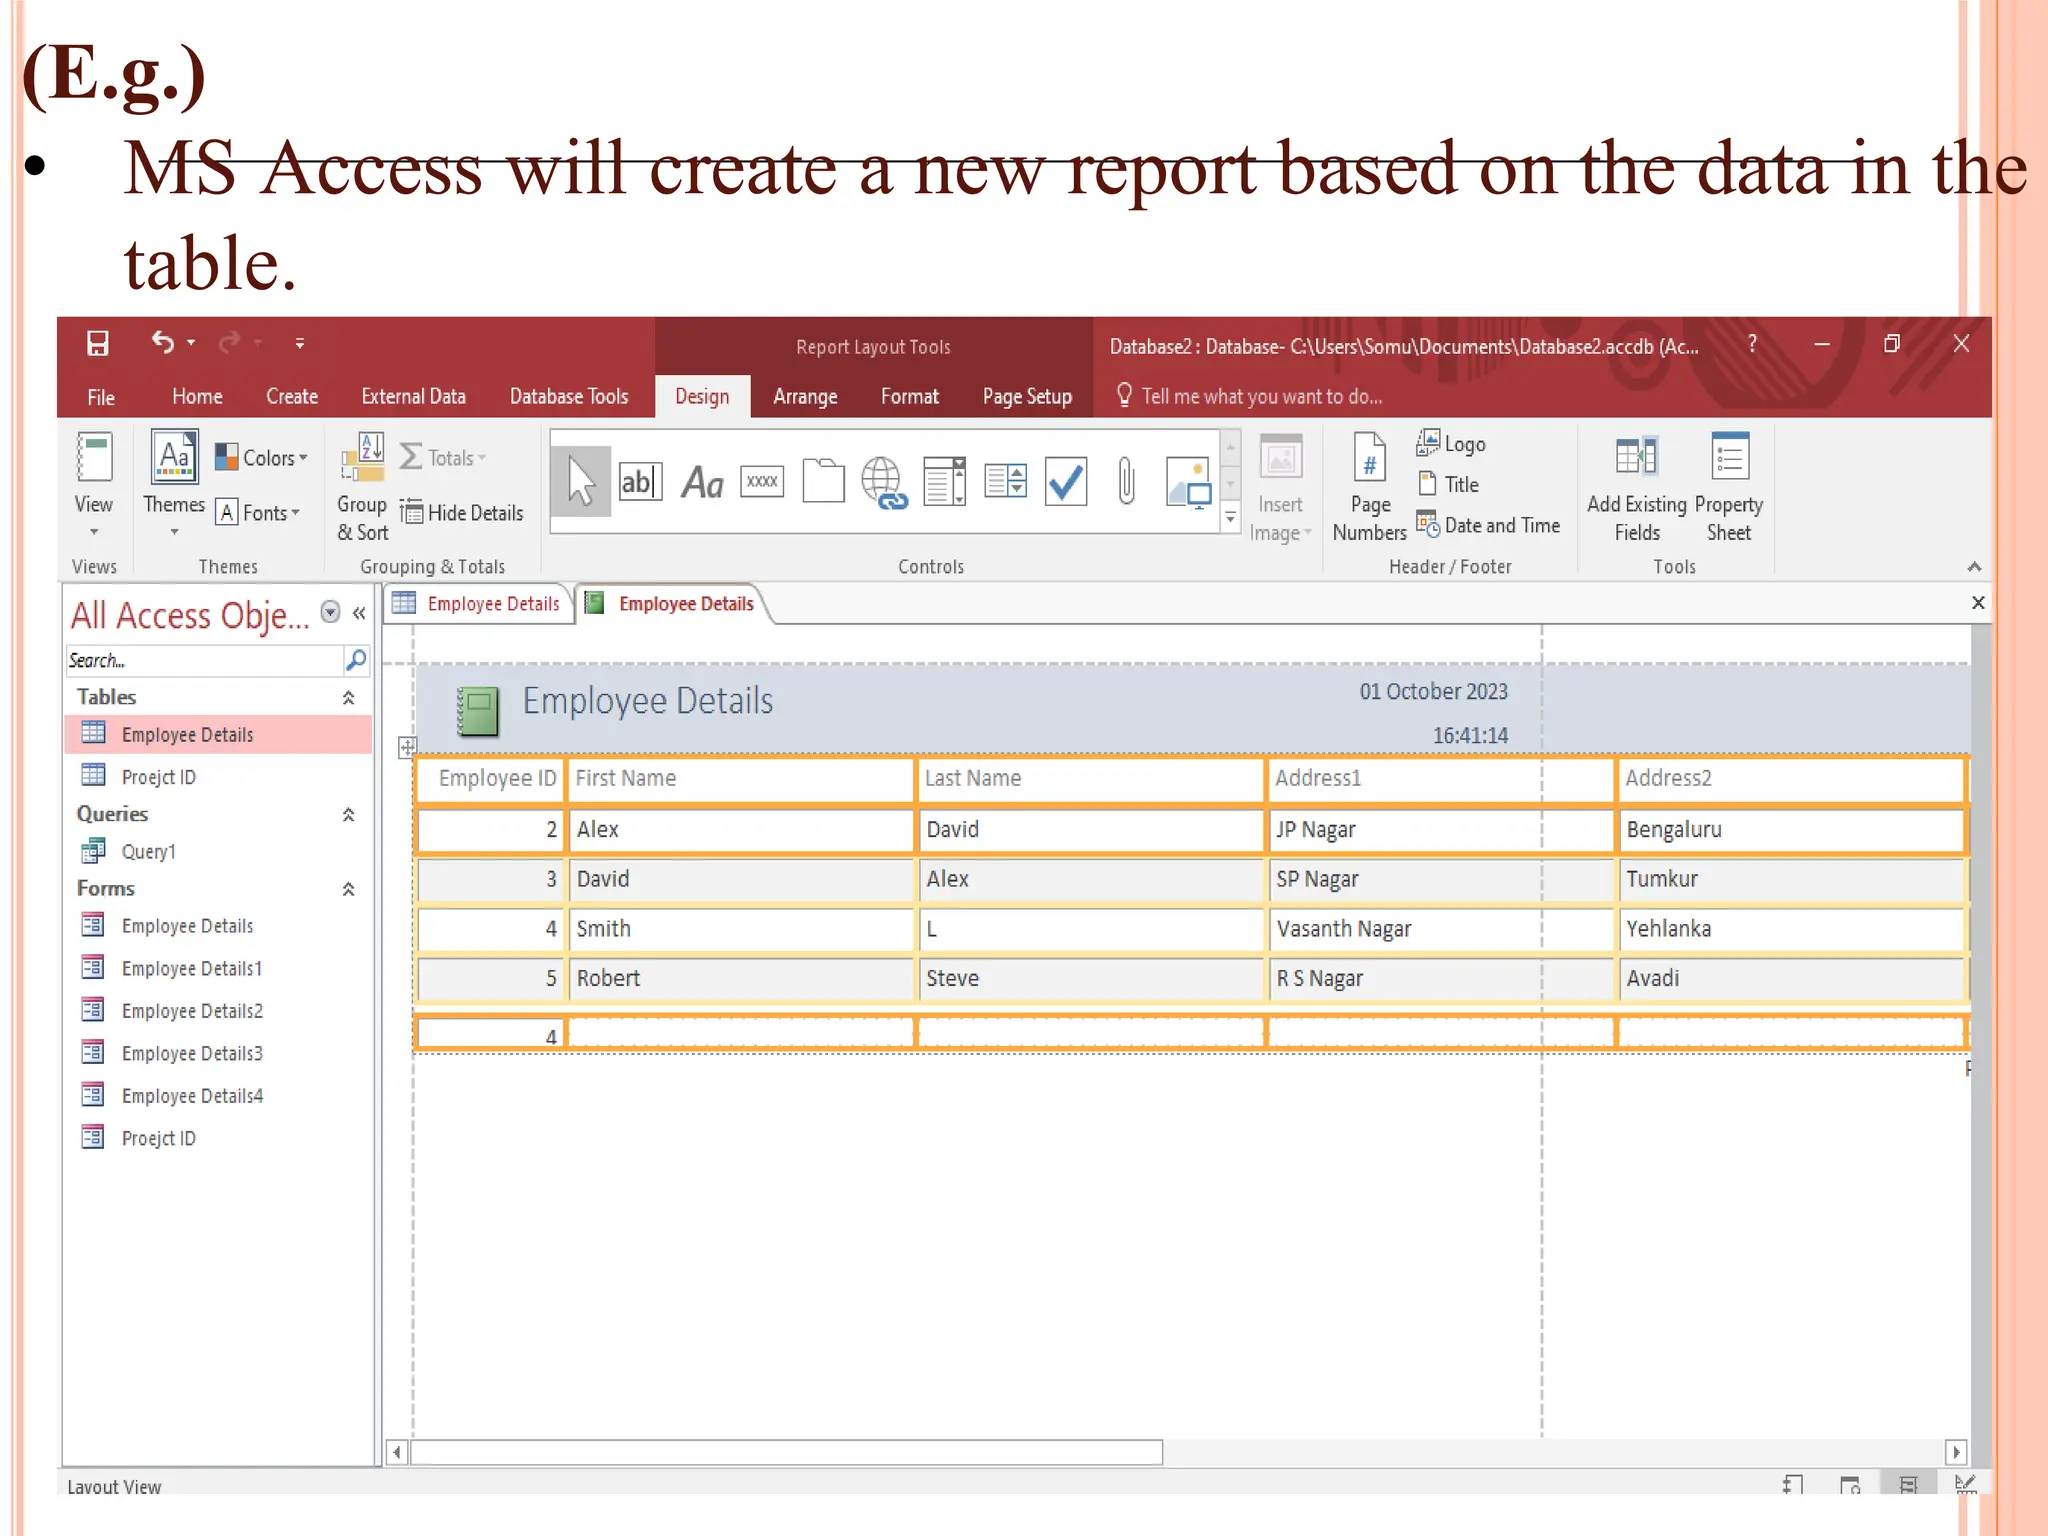Open the All Access Objects filter dropdown

pos(330,612)
